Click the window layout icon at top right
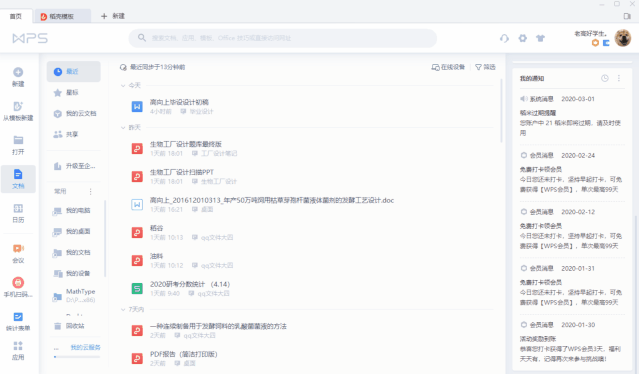Viewport: 639px width, 374px height. point(627,16)
